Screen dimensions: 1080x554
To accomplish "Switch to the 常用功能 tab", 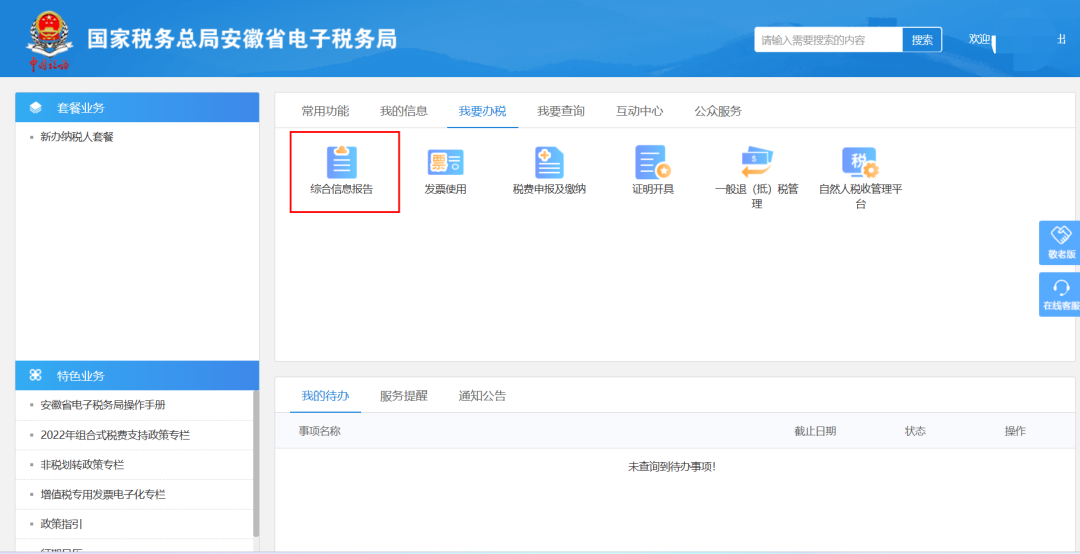I will point(325,111).
